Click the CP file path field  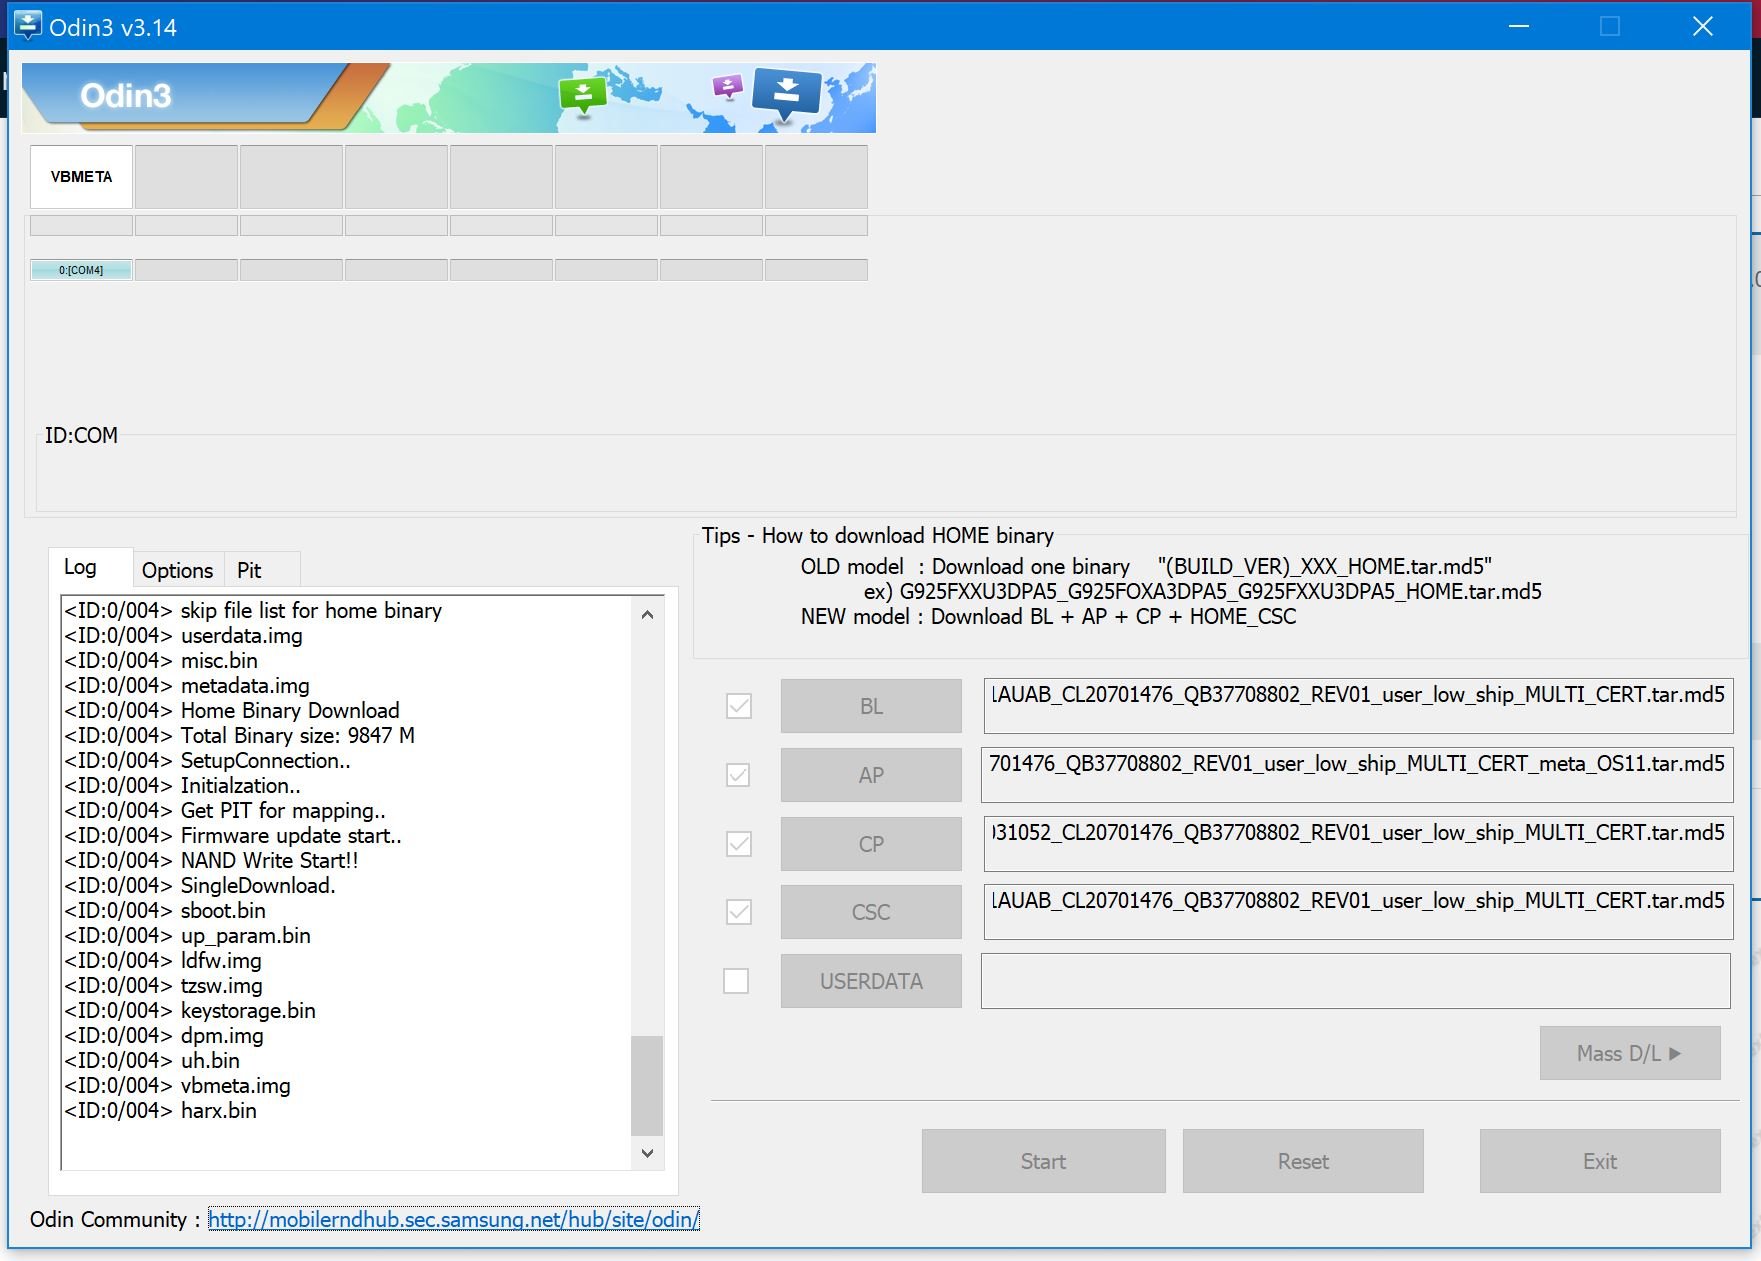[1358, 844]
